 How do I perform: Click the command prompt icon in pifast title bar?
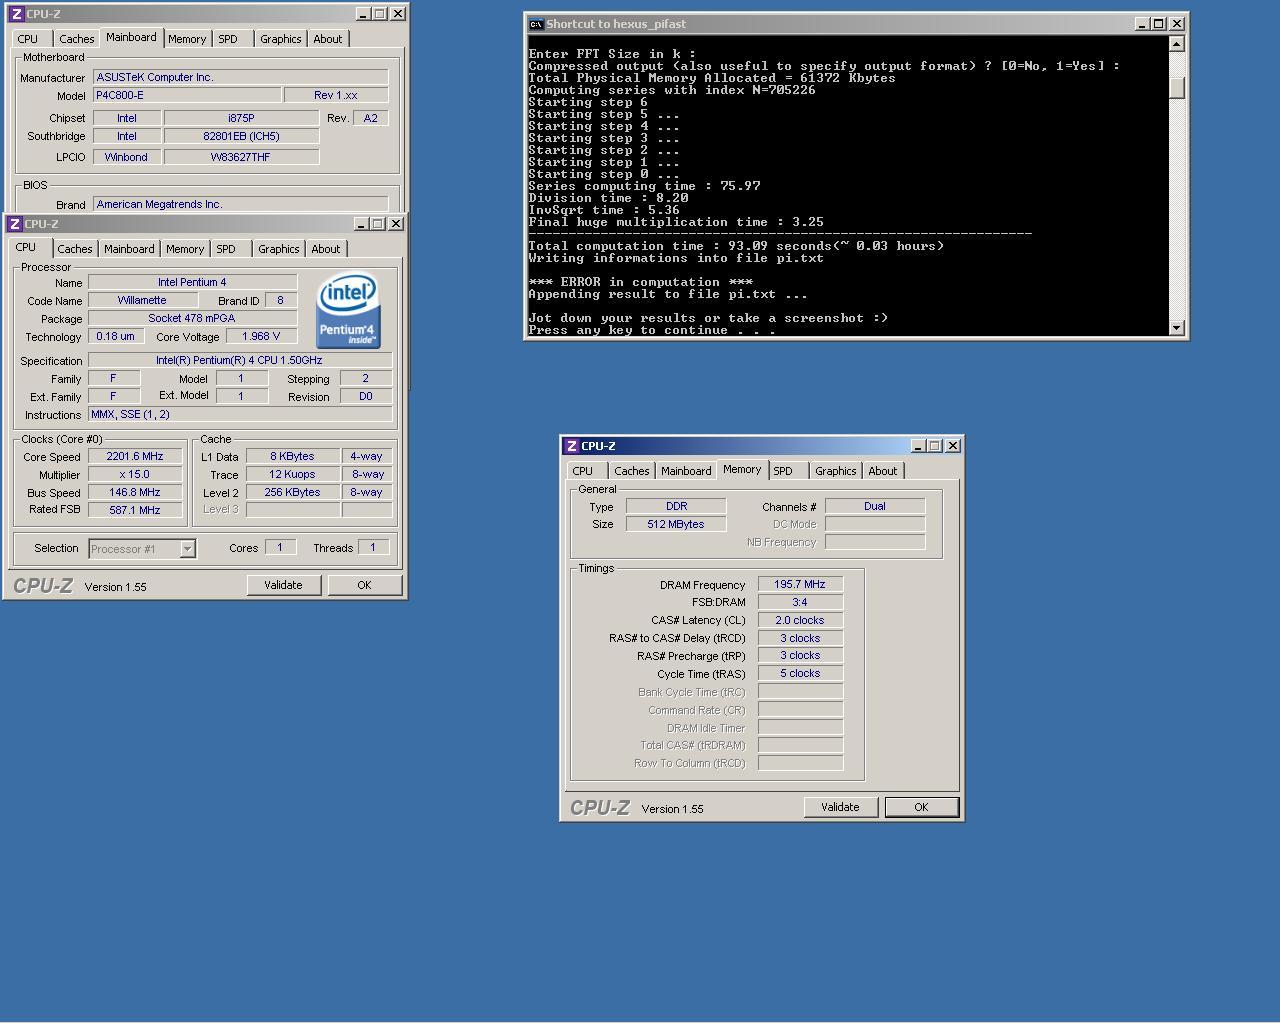pos(536,24)
